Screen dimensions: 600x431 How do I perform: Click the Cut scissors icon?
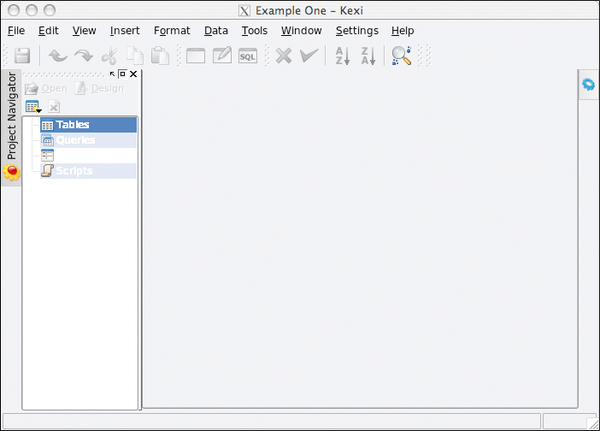coord(110,56)
